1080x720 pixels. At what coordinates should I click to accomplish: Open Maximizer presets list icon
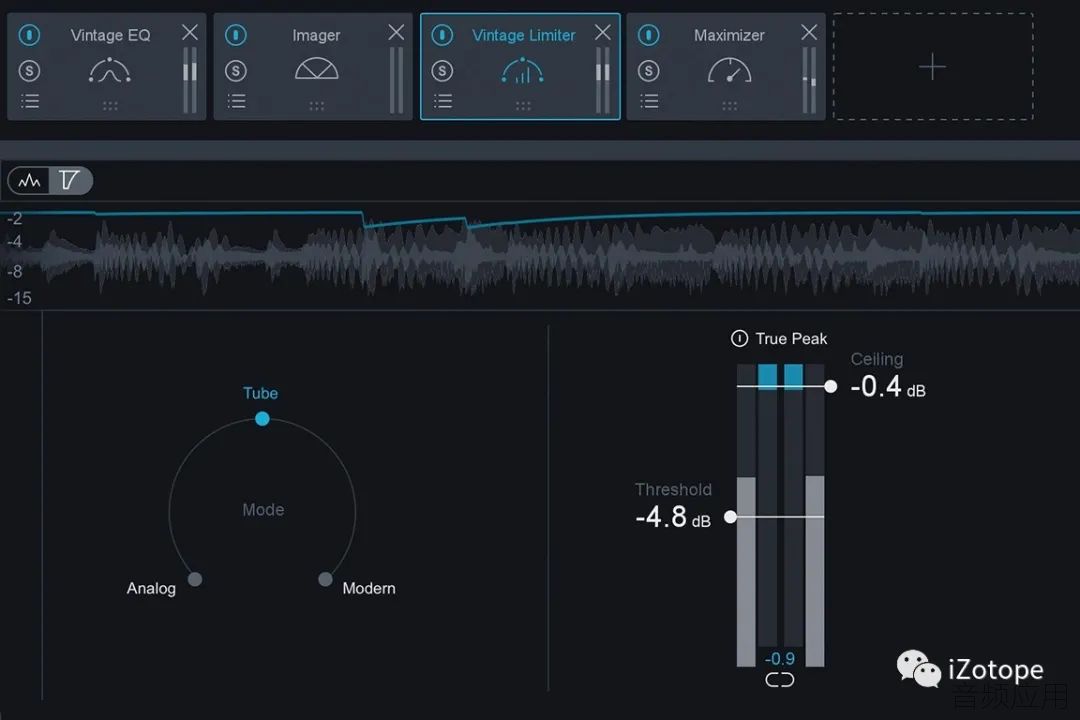649,101
